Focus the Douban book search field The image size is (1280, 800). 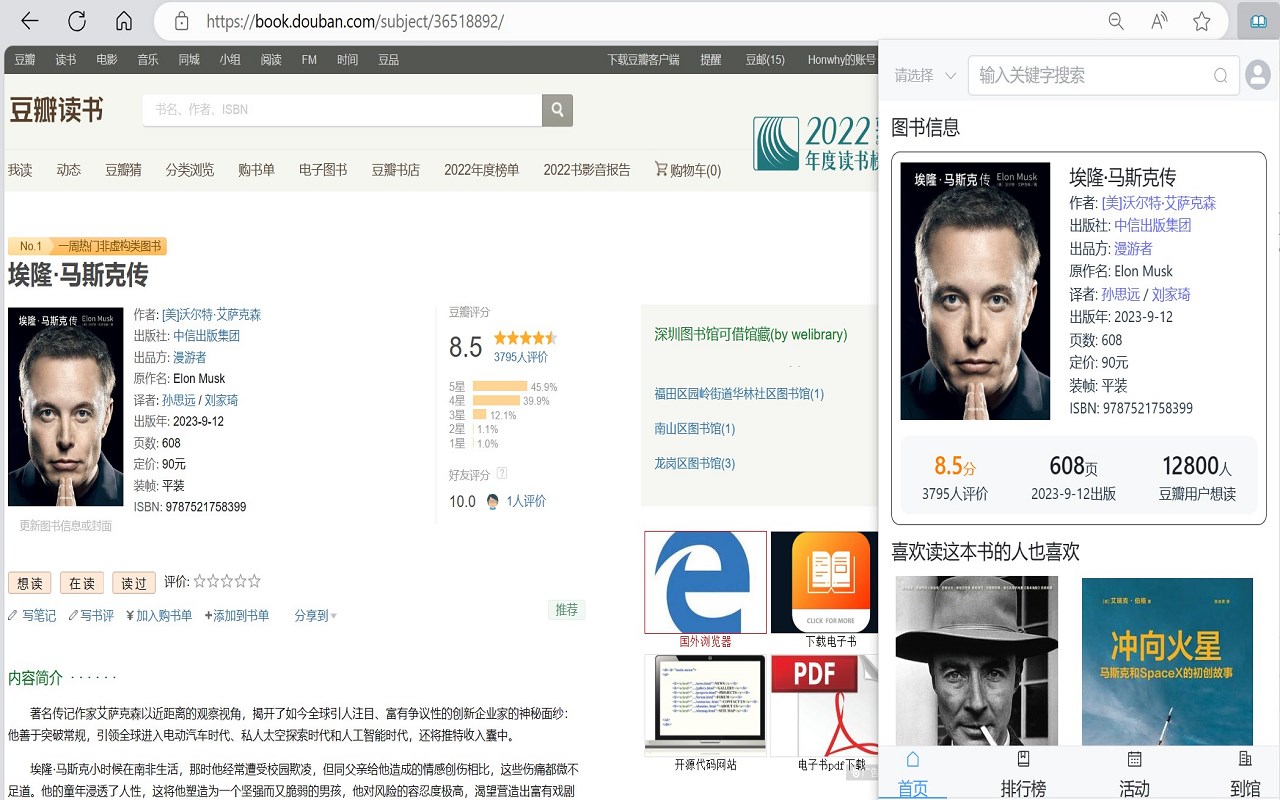[x=342, y=110]
